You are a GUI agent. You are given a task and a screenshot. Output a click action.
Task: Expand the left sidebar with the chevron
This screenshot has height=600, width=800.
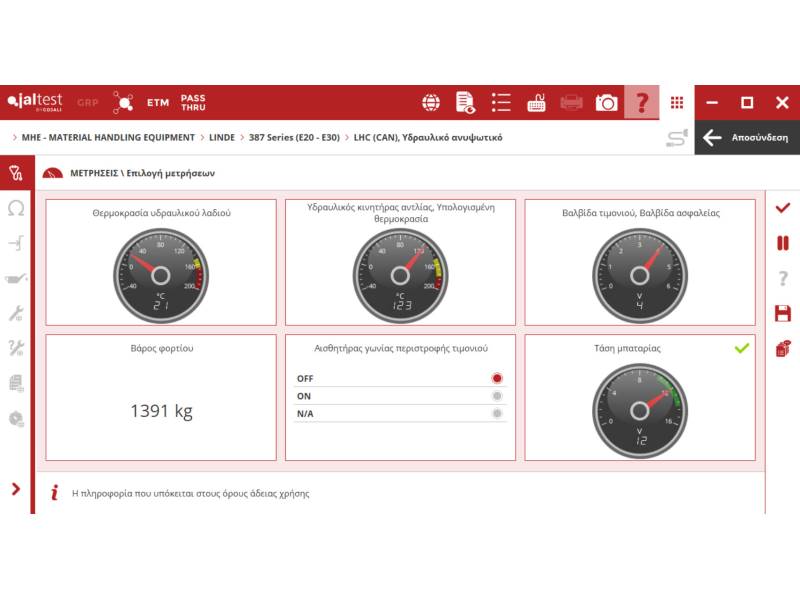click(x=16, y=489)
